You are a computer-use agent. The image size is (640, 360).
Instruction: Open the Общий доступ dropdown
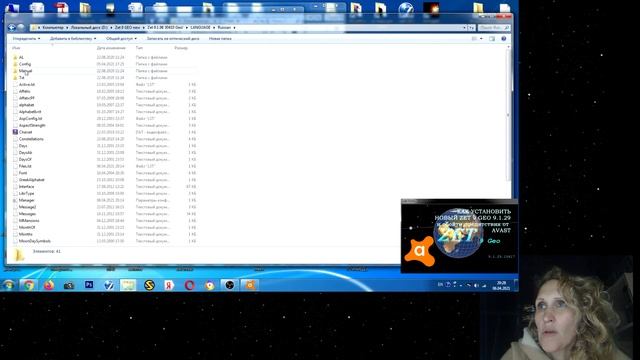(x=121, y=38)
